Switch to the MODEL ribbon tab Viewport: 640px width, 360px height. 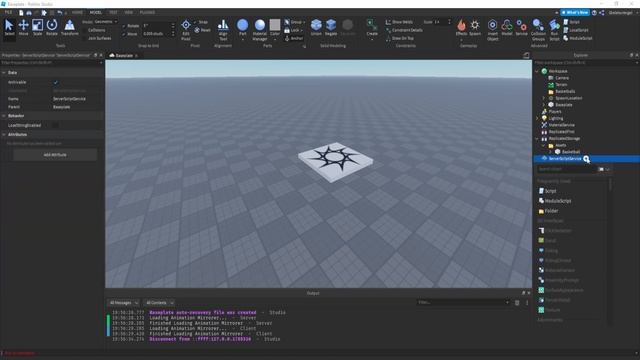(x=96, y=13)
